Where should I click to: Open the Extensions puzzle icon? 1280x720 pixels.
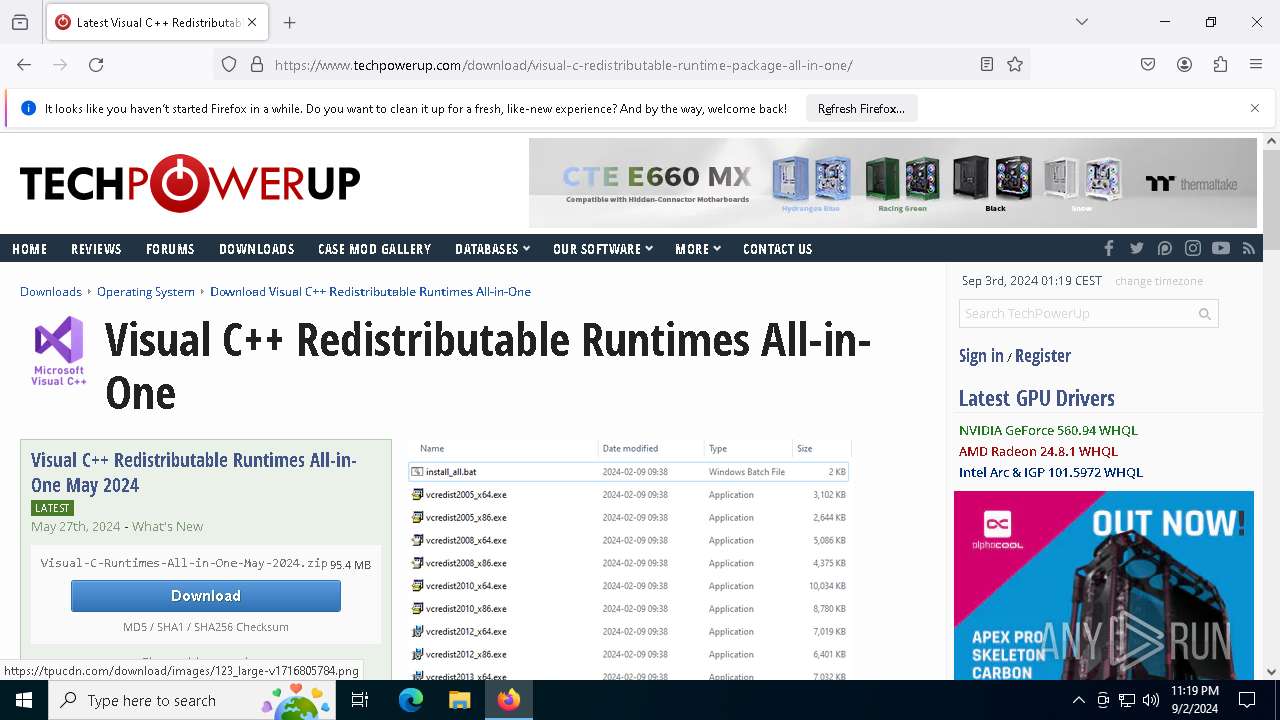pyautogui.click(x=1220, y=65)
